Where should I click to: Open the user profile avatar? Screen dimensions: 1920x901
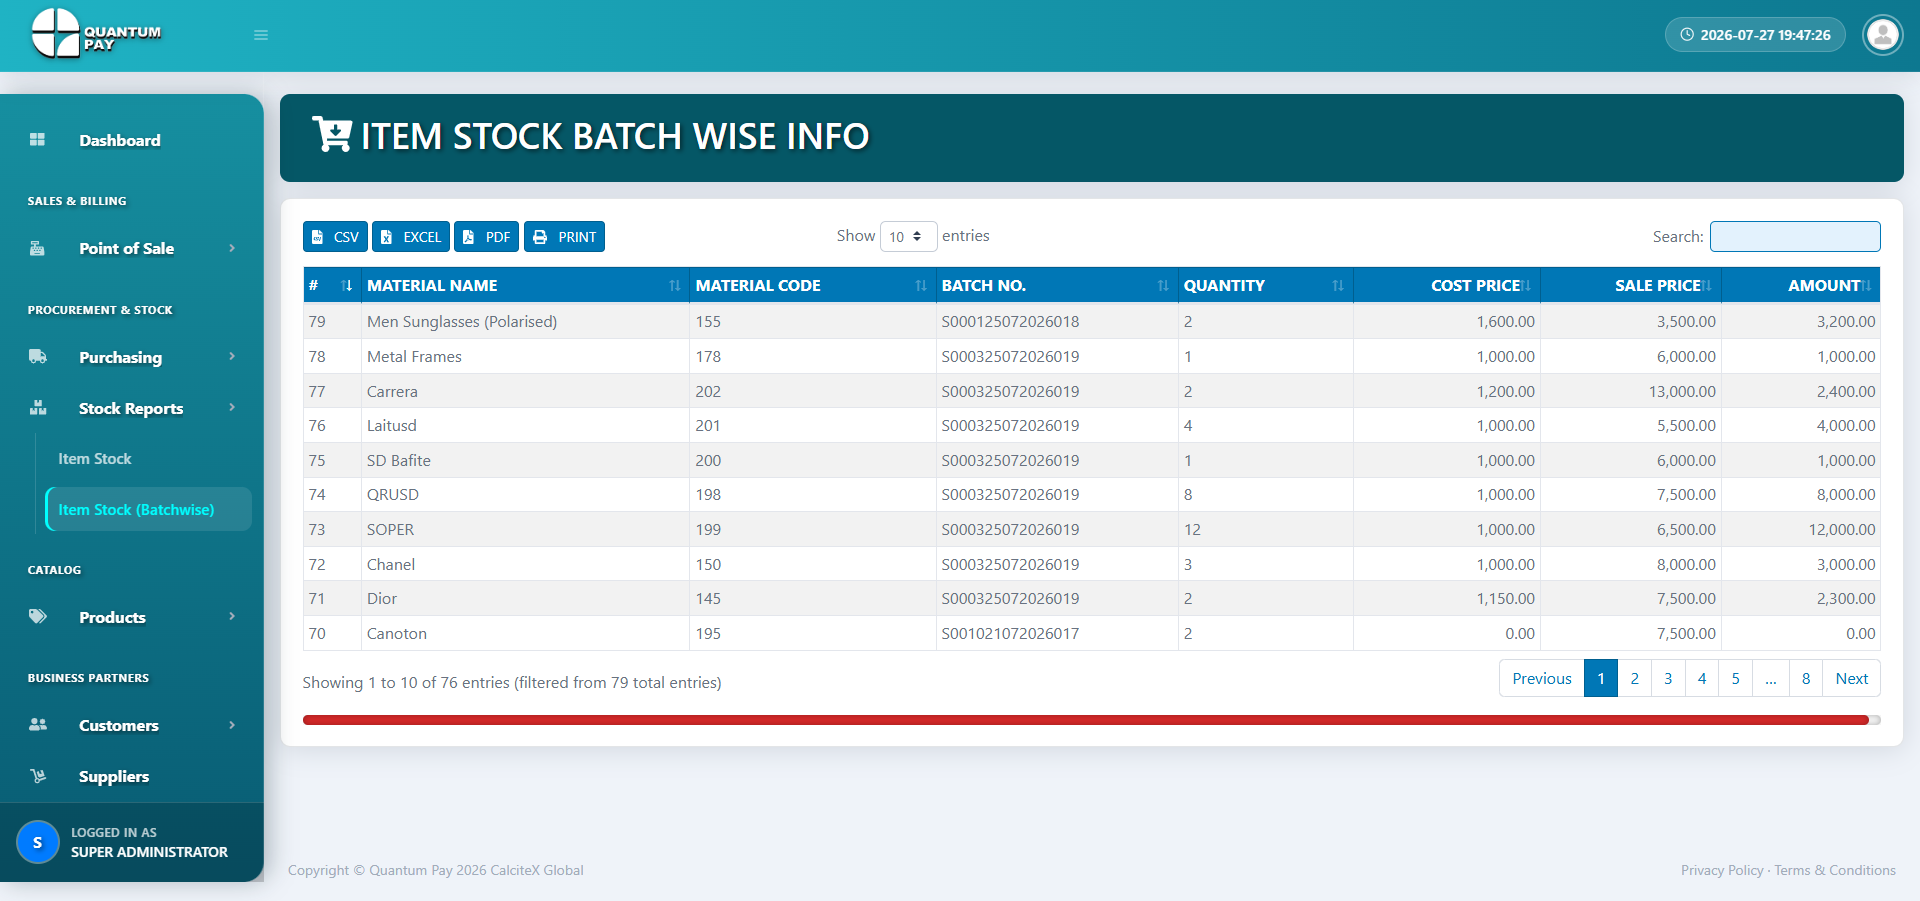pyautogui.click(x=1883, y=35)
